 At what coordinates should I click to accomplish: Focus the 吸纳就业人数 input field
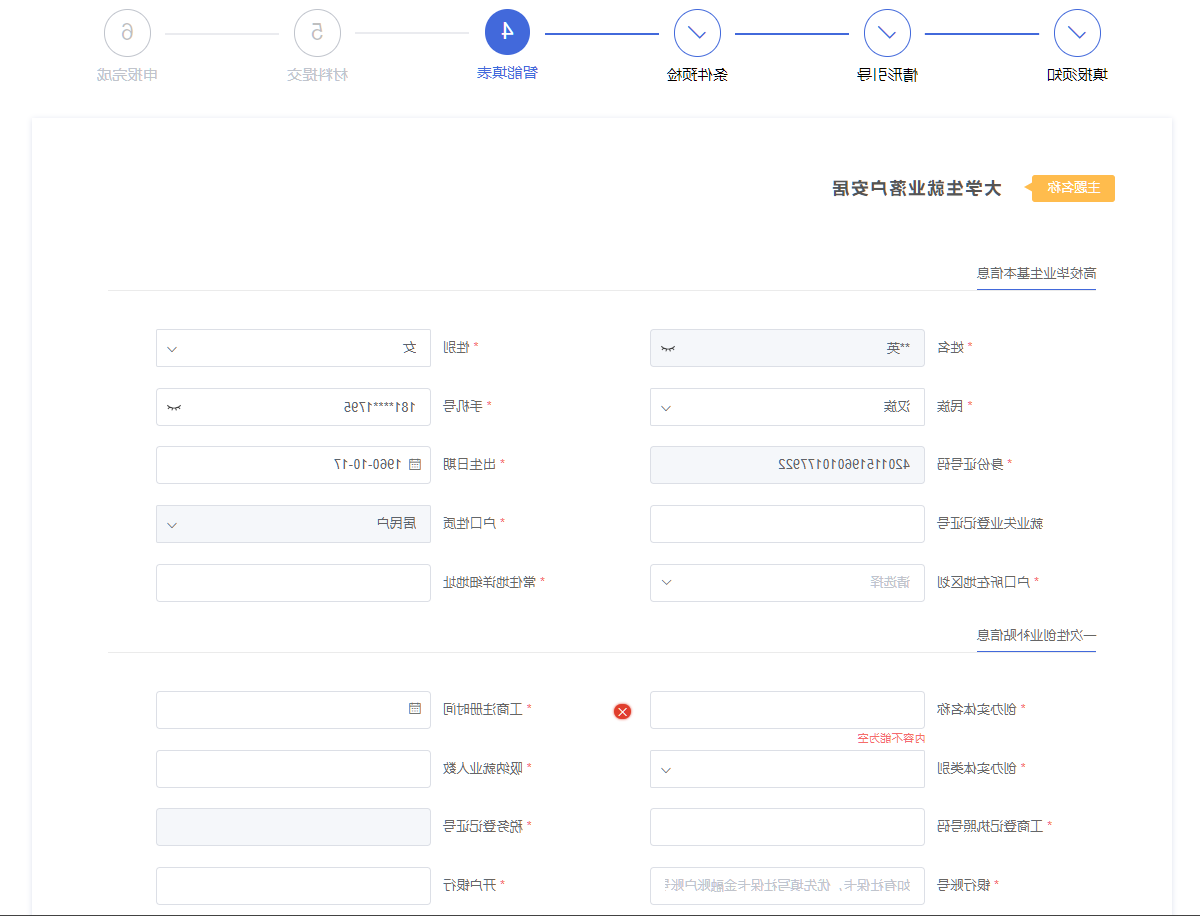[x=293, y=769]
